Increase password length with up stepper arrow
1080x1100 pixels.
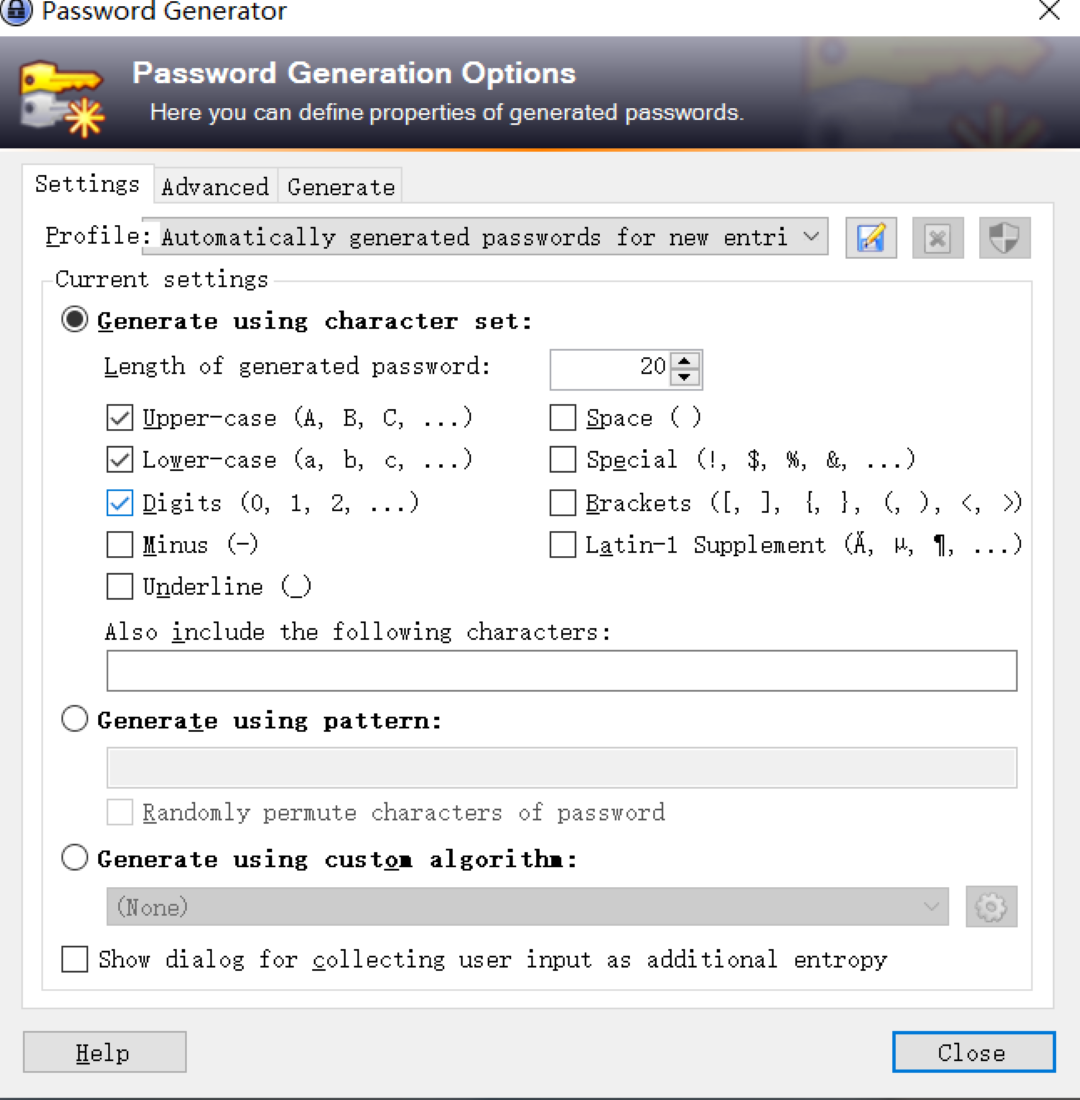pyautogui.click(x=684, y=362)
